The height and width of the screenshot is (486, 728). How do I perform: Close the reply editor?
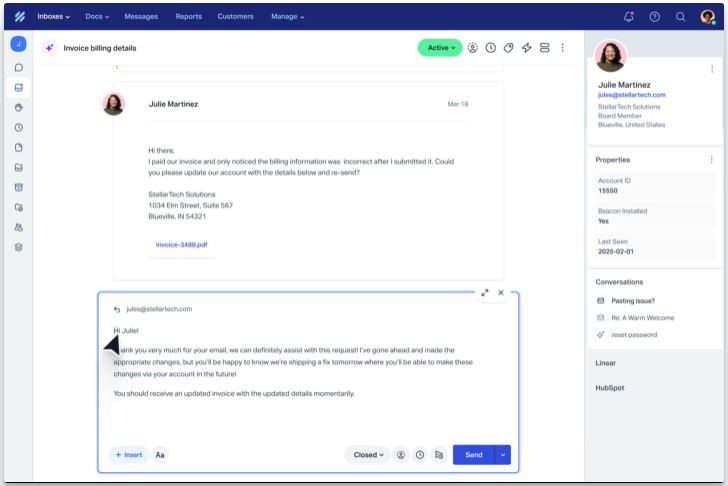pyautogui.click(x=501, y=293)
